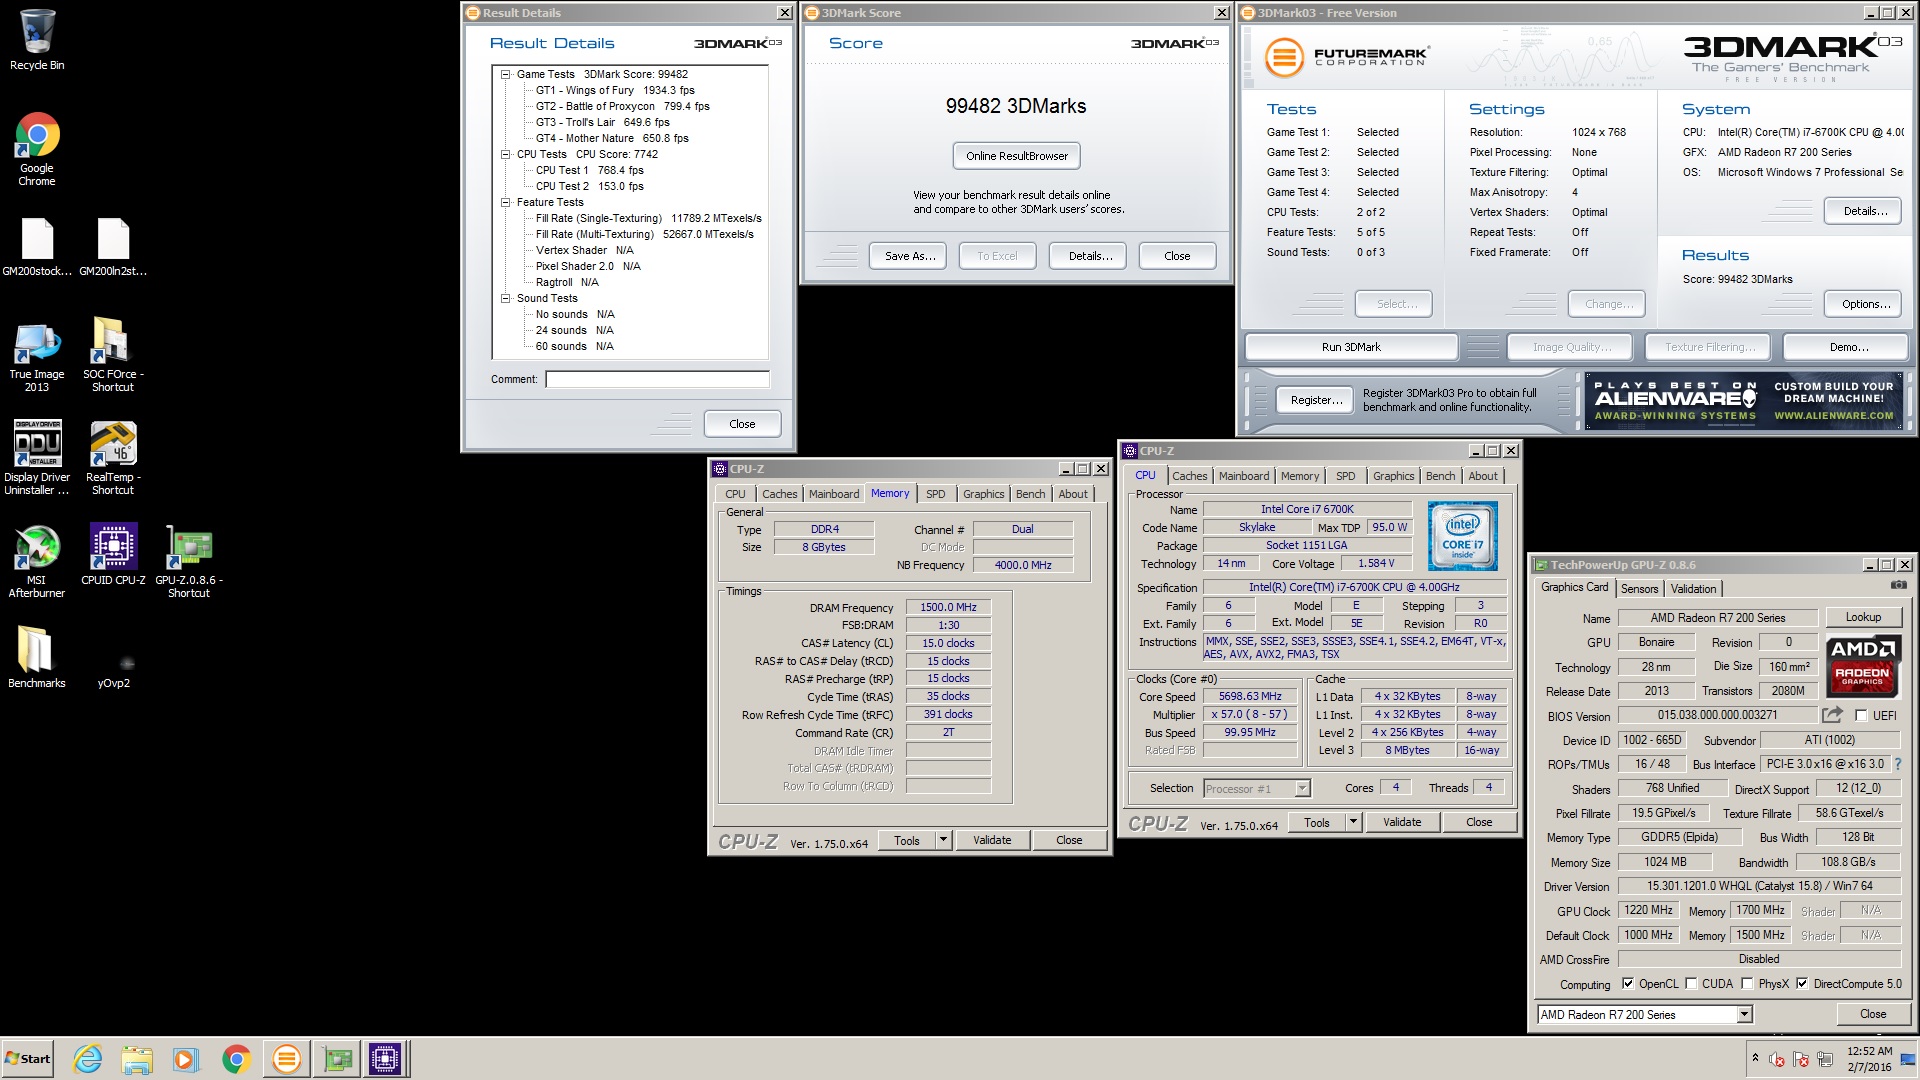
Task: Collapse the Game Tests tree node
Action: pyautogui.click(x=506, y=74)
